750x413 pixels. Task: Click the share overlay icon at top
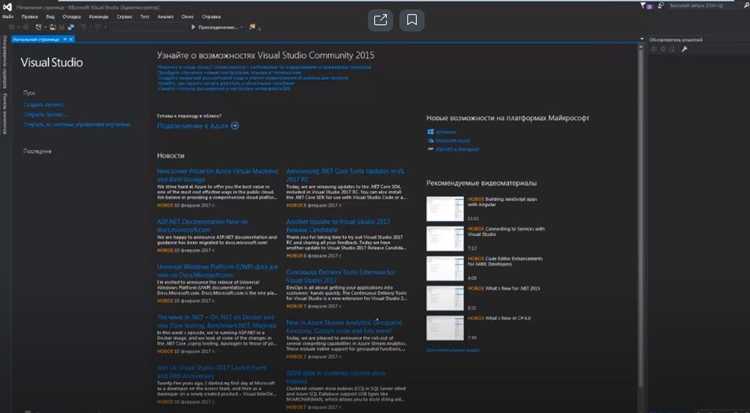(380, 20)
